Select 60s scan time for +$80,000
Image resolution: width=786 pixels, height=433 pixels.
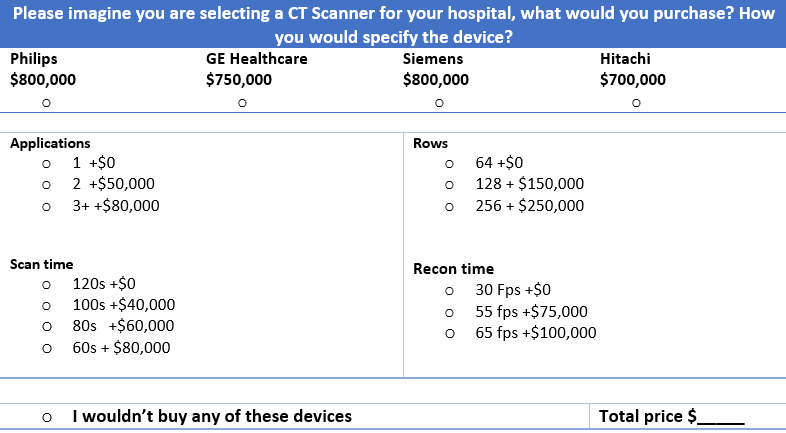click(46, 349)
